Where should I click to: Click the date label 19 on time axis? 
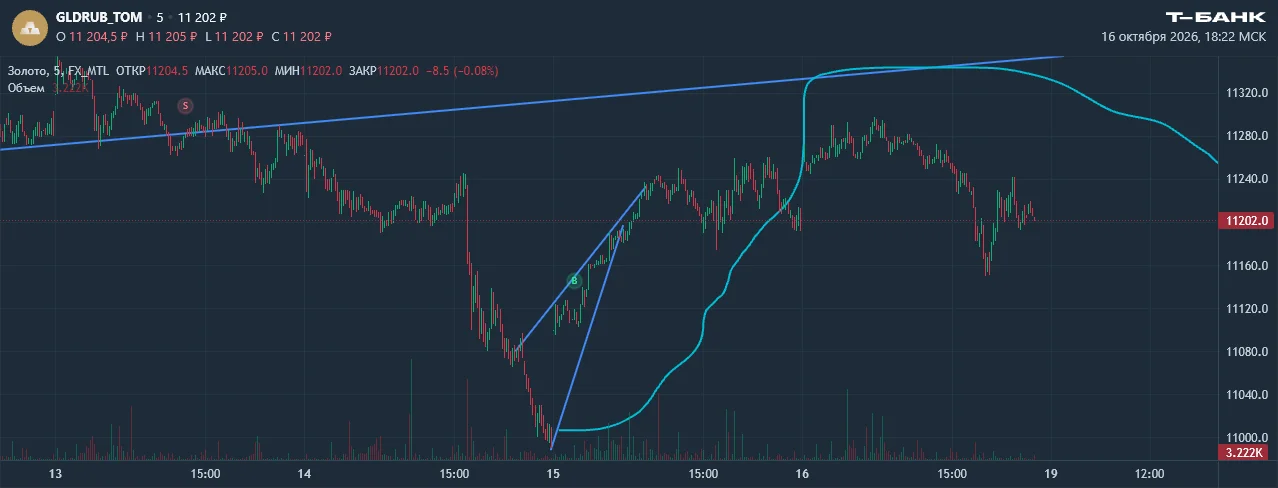click(1050, 473)
